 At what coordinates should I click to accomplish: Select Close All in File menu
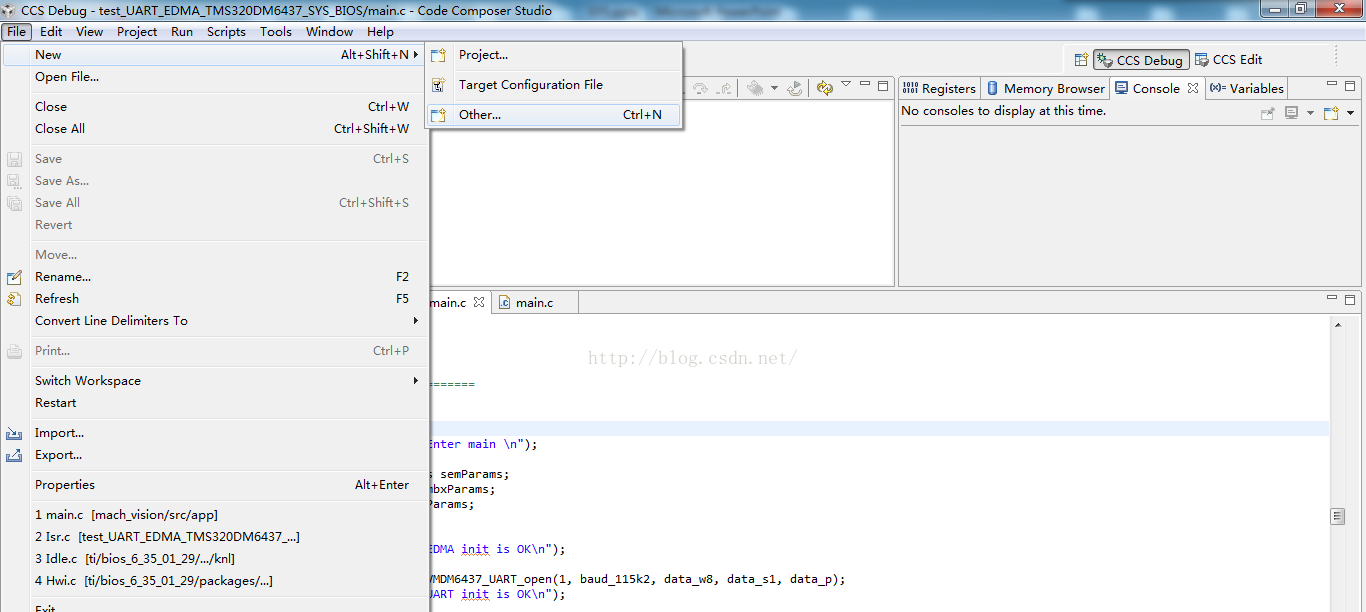215,129
